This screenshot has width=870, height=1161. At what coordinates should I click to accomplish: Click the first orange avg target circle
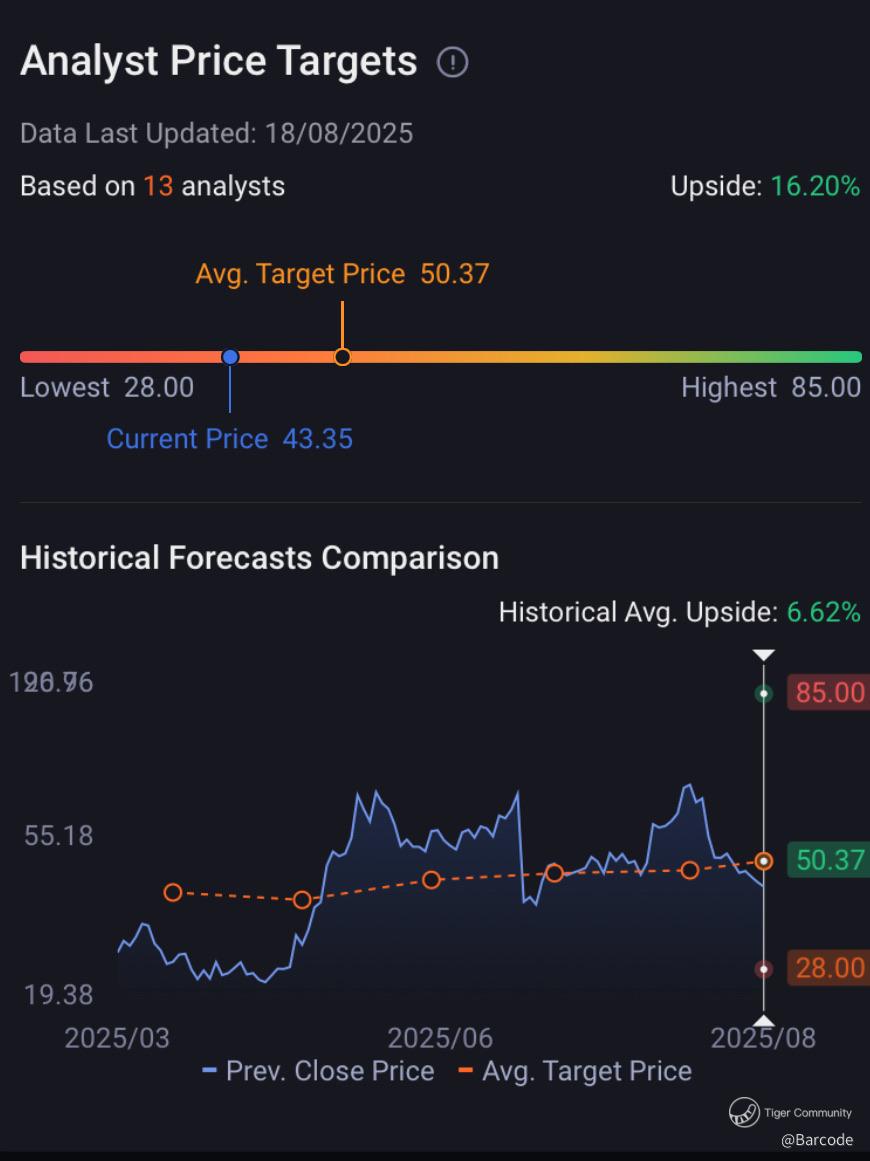pyautogui.click(x=173, y=892)
